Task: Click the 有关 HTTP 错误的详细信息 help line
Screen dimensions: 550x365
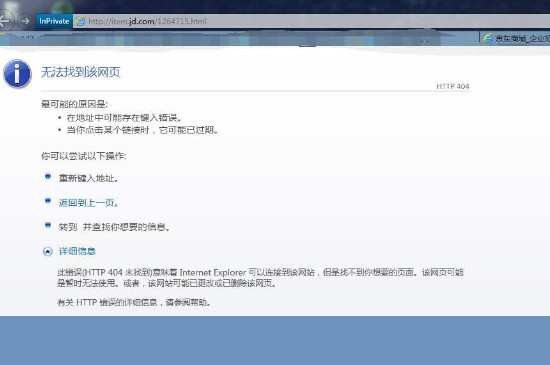Action: (134, 302)
